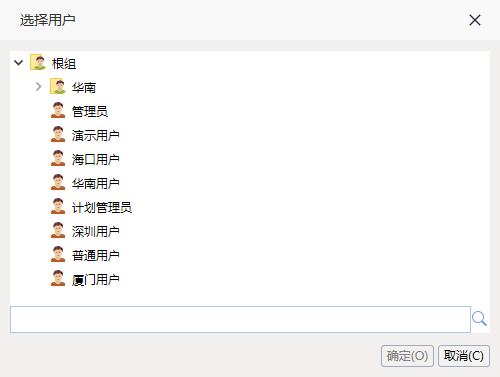The height and width of the screenshot is (377, 500).
Task: Click the 华南 group folder icon
Action: click(58, 86)
